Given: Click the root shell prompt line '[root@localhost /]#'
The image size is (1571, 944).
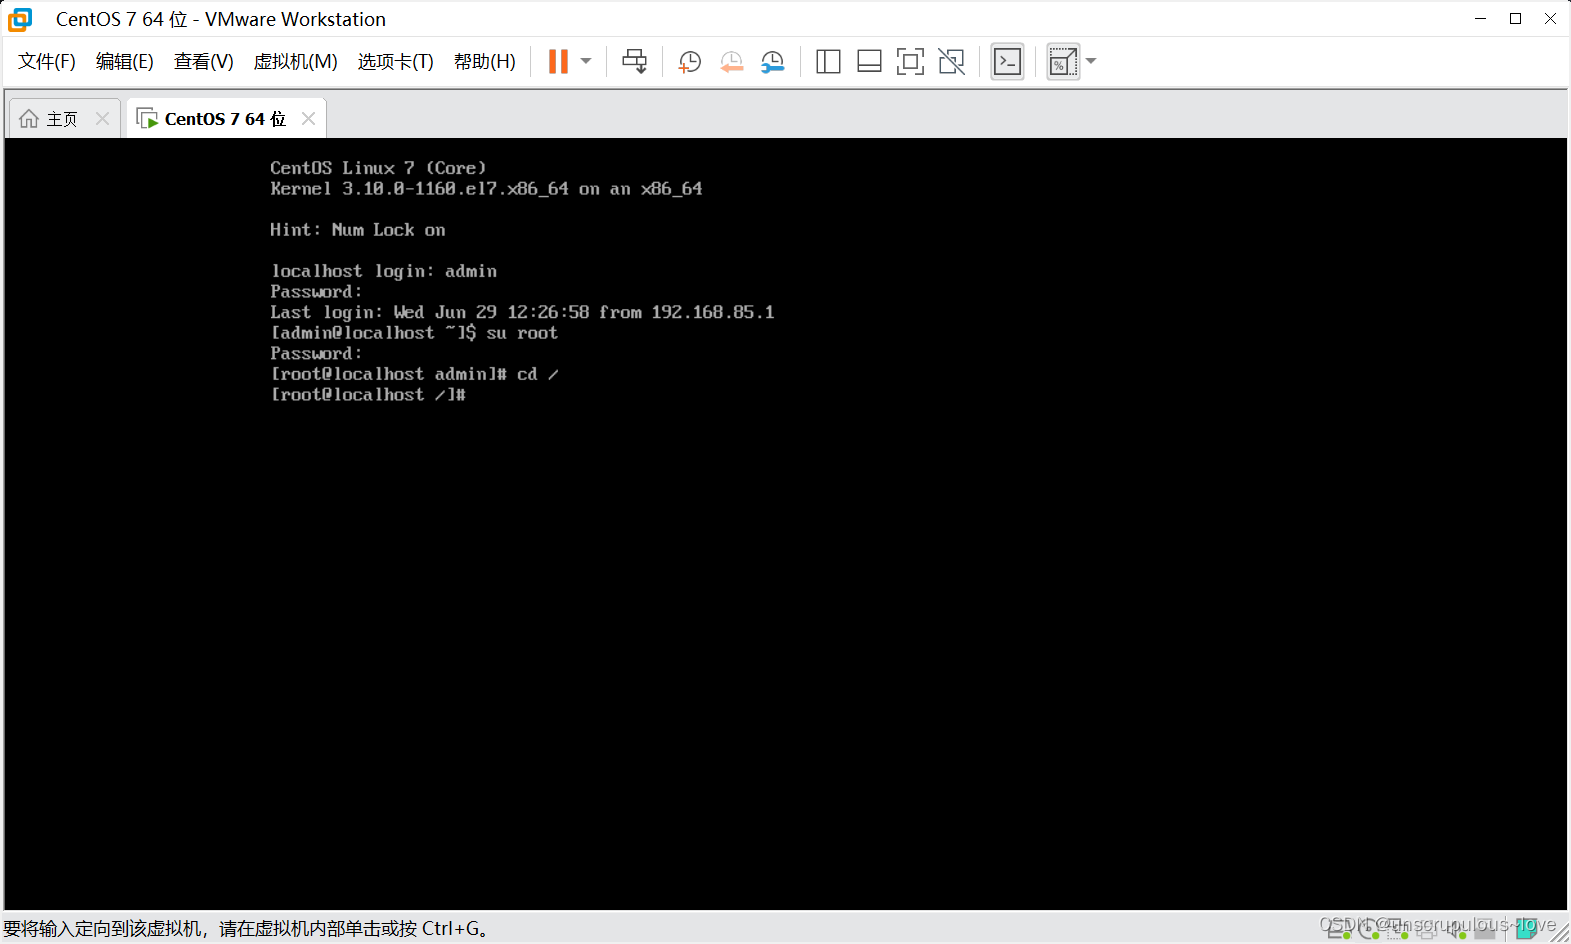Looking at the screenshot, I should [x=369, y=395].
